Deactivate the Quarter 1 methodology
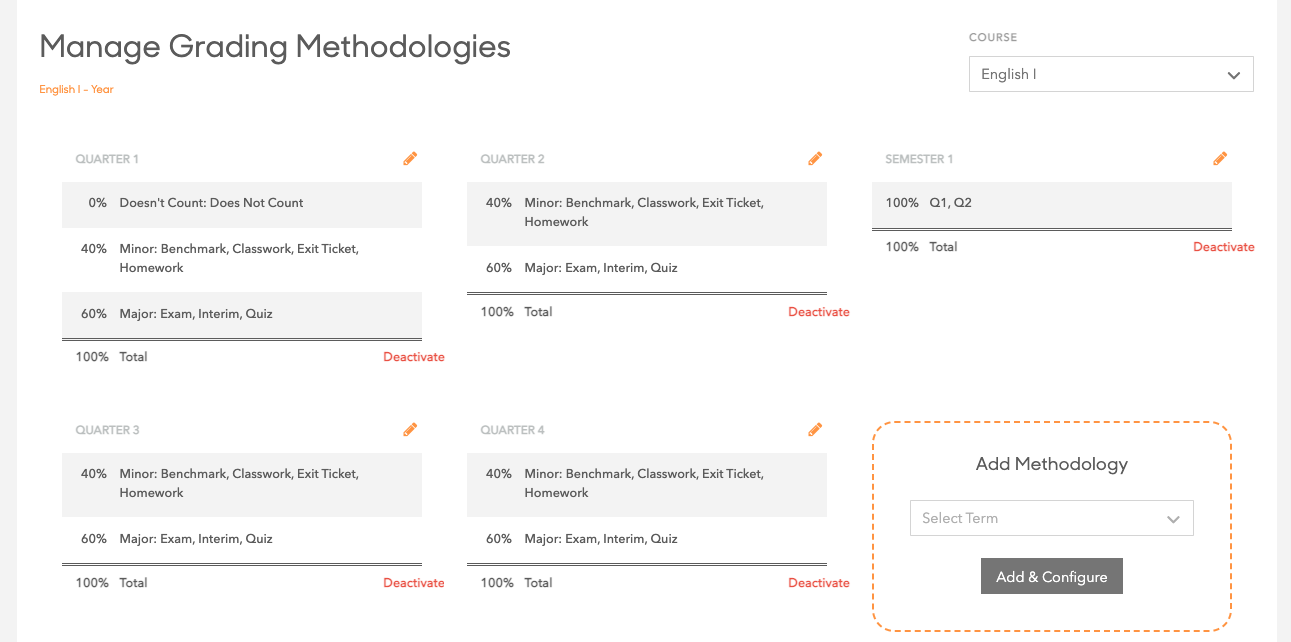The image size is (1291, 642). pos(414,357)
